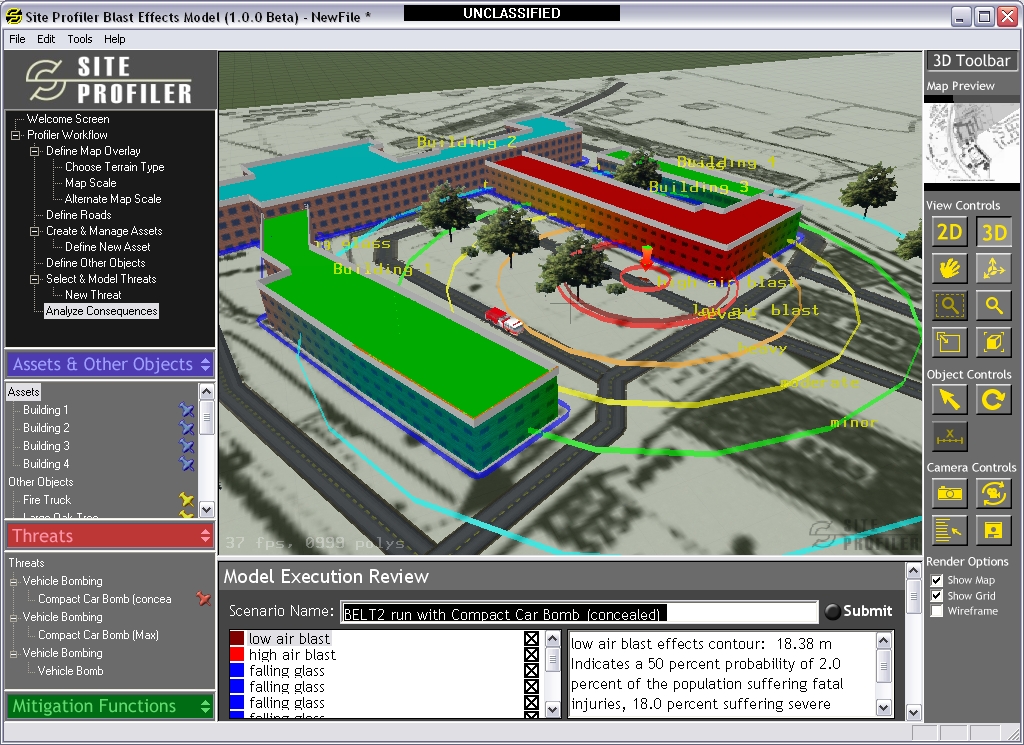Open the Choose Terrain Type step
The image size is (1024, 745).
(x=114, y=167)
